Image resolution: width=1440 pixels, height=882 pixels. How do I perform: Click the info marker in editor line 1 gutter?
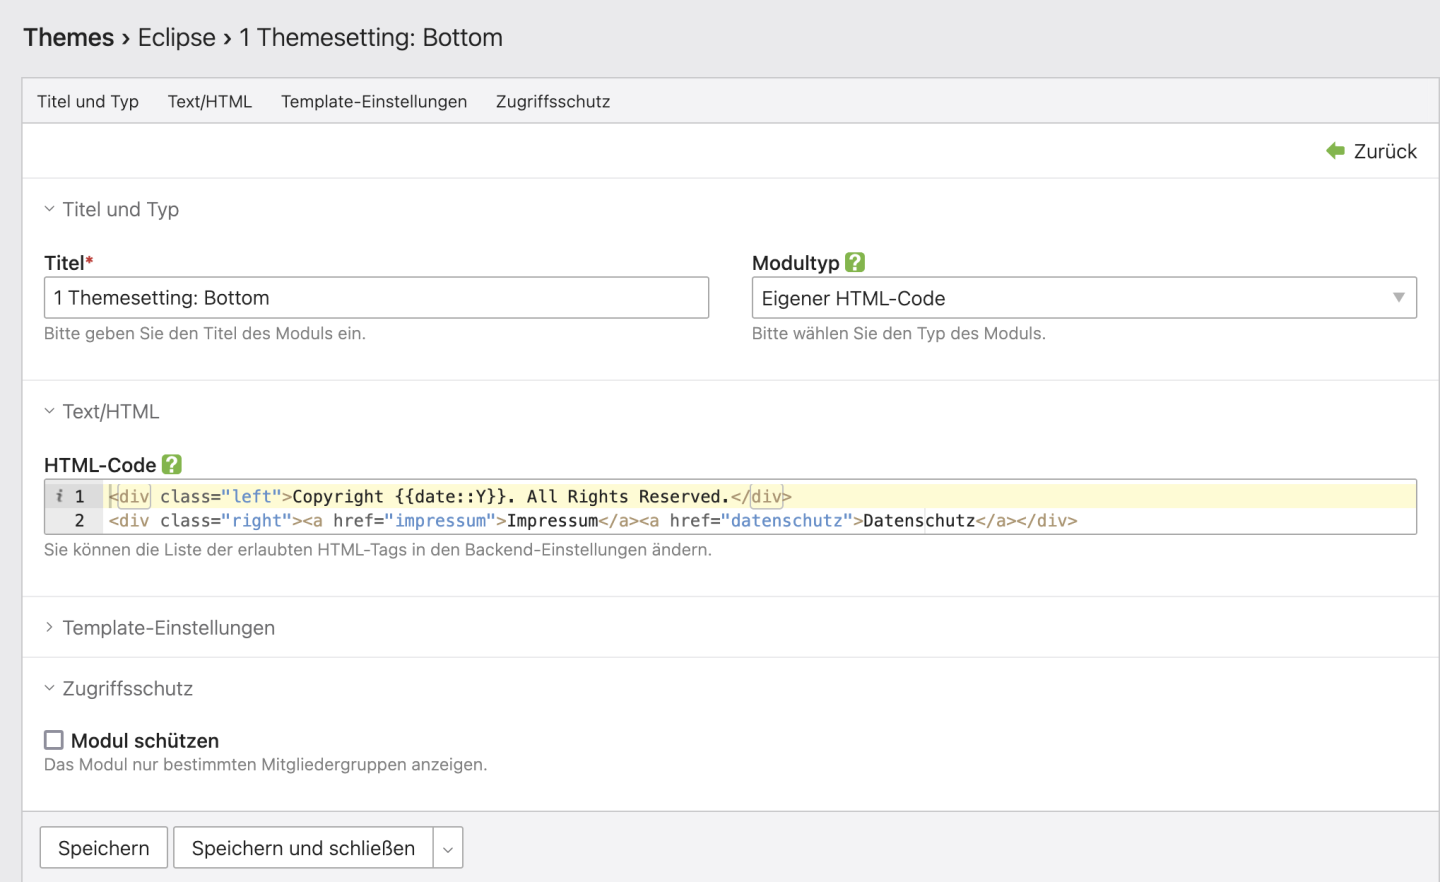[60, 496]
